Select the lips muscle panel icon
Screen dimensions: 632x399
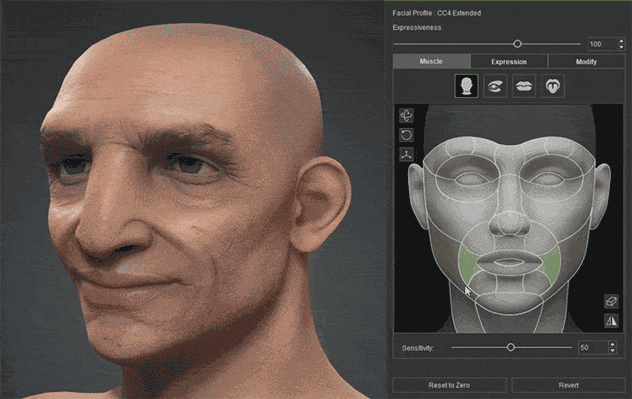[524, 86]
